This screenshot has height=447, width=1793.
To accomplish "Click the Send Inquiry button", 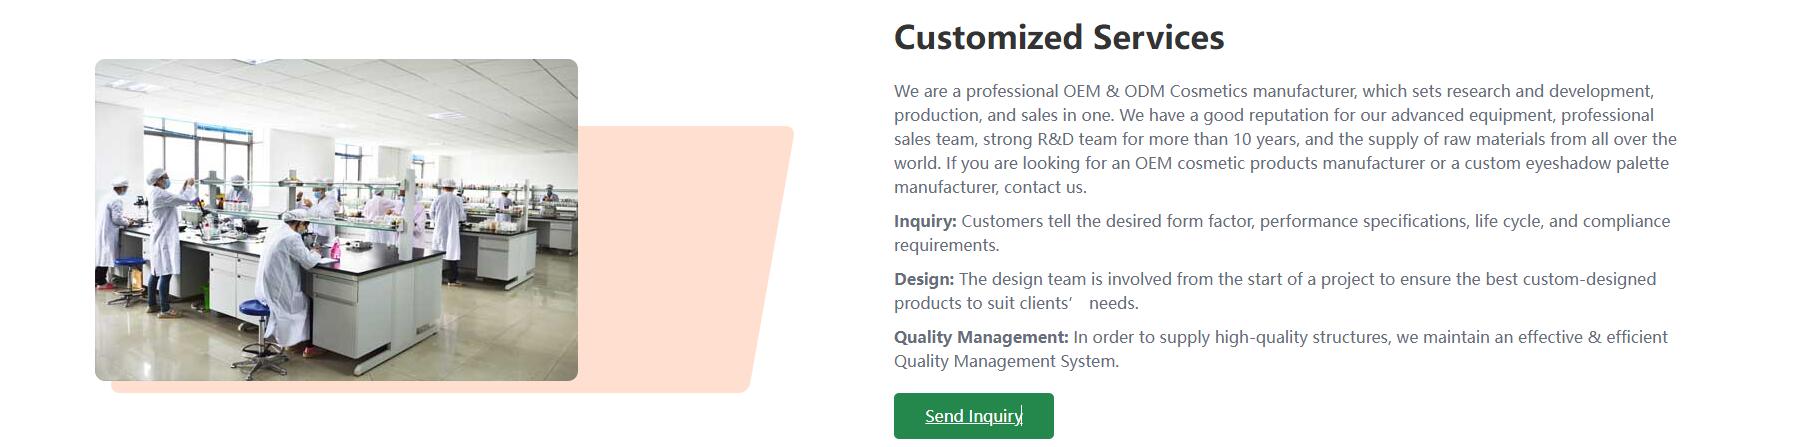I will (x=973, y=416).
